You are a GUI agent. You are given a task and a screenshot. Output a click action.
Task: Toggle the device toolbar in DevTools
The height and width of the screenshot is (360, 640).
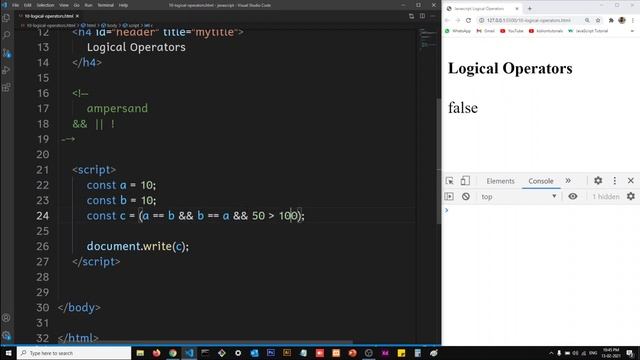[465, 181]
